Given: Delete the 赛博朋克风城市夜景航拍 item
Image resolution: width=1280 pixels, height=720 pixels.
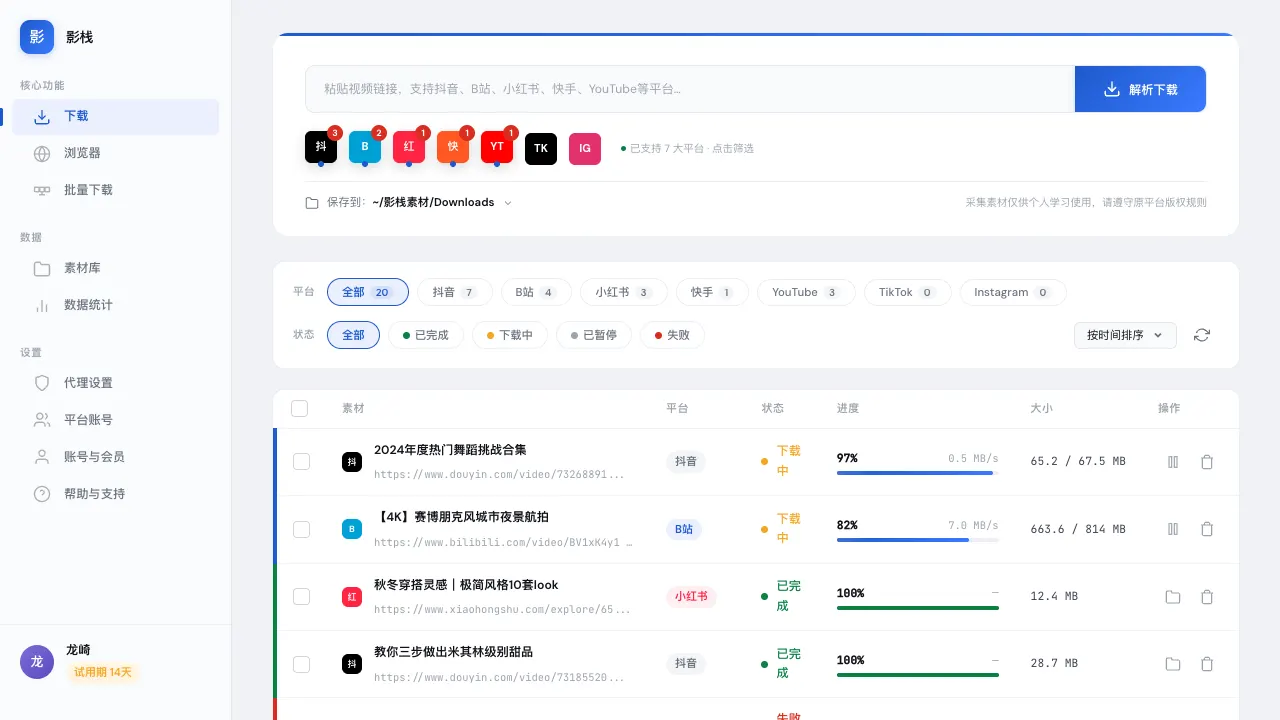Looking at the screenshot, I should click(1207, 529).
